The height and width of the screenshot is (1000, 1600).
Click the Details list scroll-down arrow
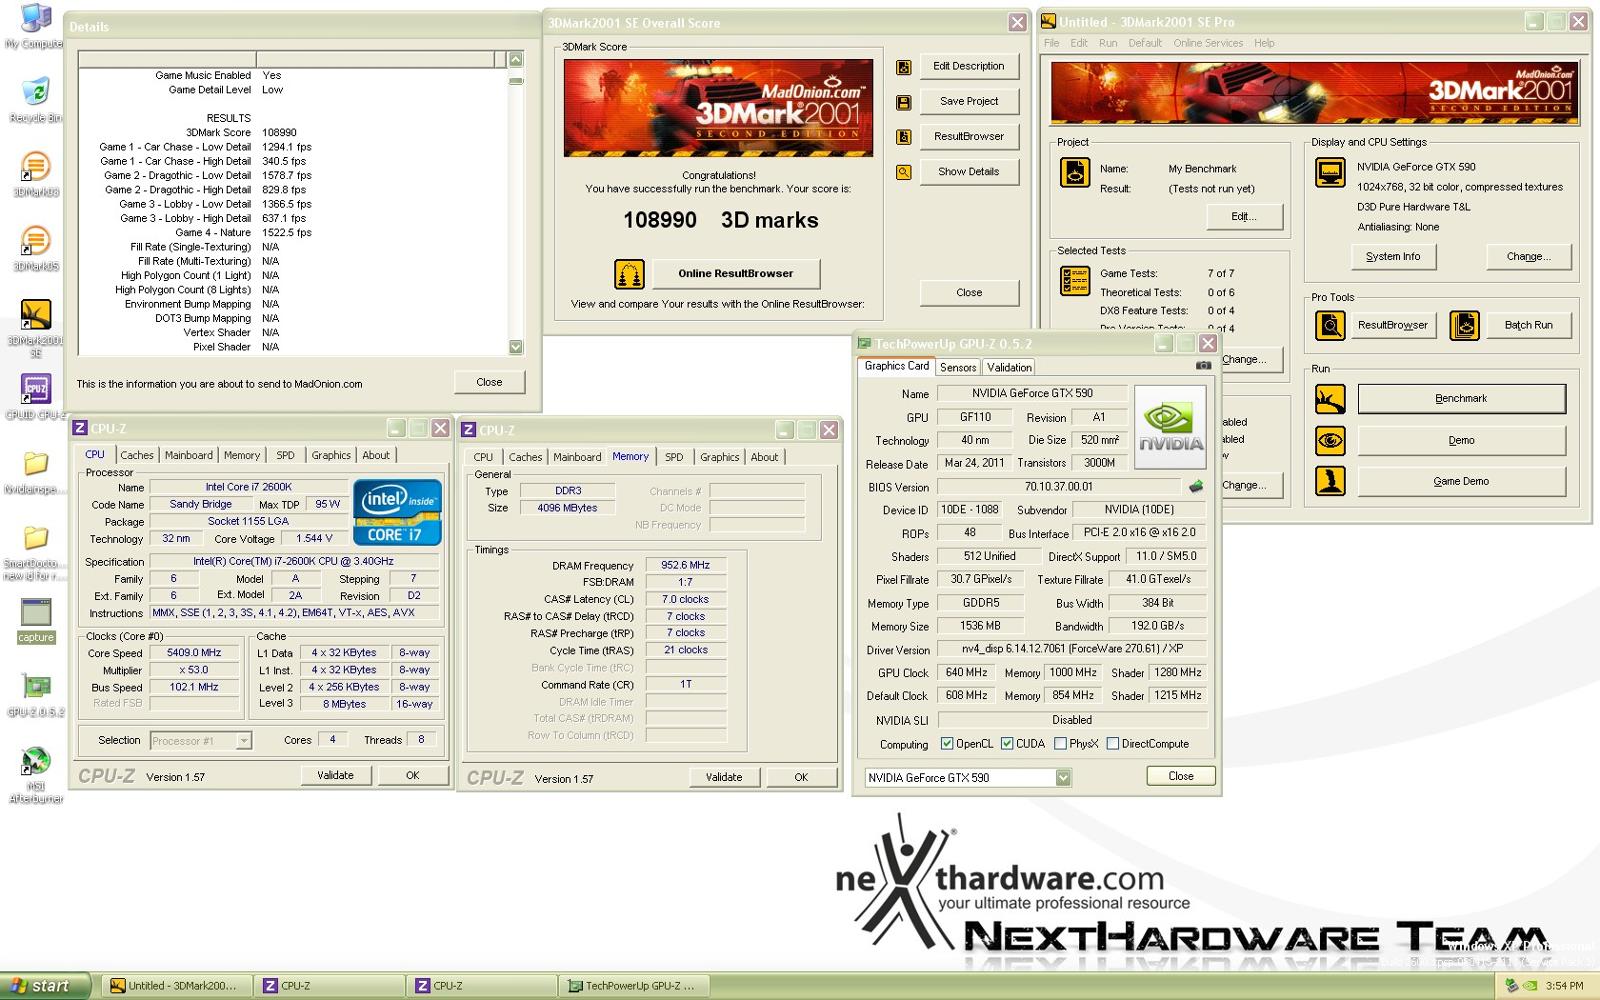pyautogui.click(x=516, y=347)
